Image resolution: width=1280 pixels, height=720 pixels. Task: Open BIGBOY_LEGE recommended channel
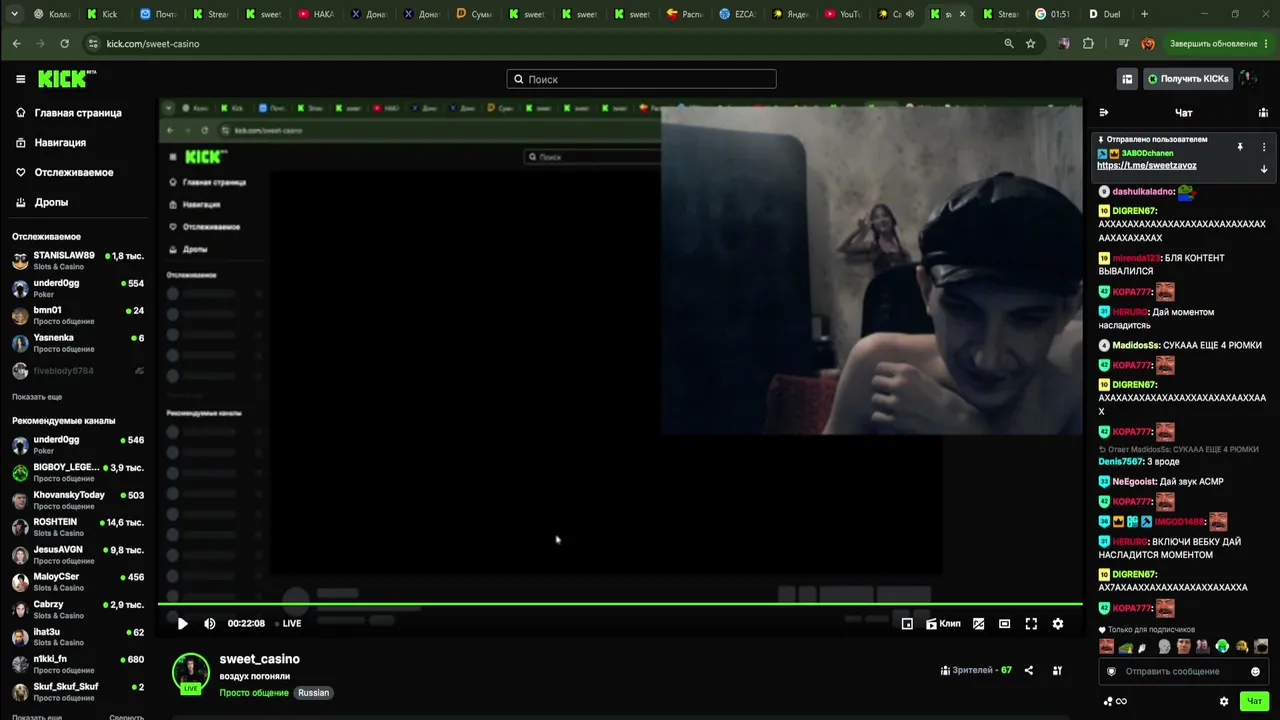pos(79,473)
